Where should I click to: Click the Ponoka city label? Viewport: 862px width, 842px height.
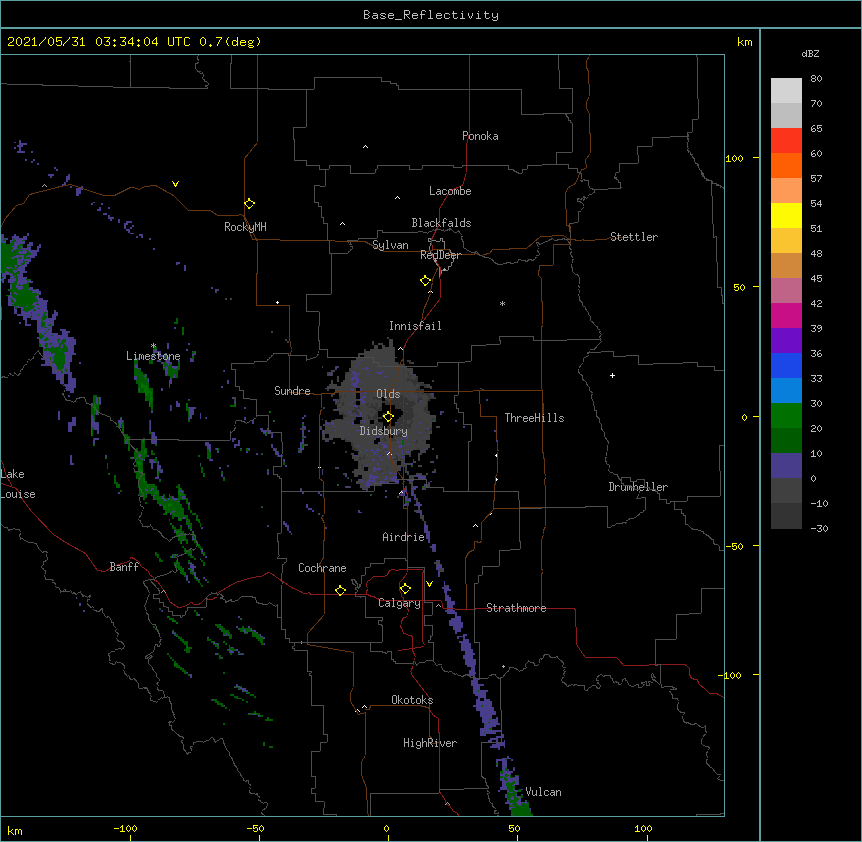(x=480, y=136)
